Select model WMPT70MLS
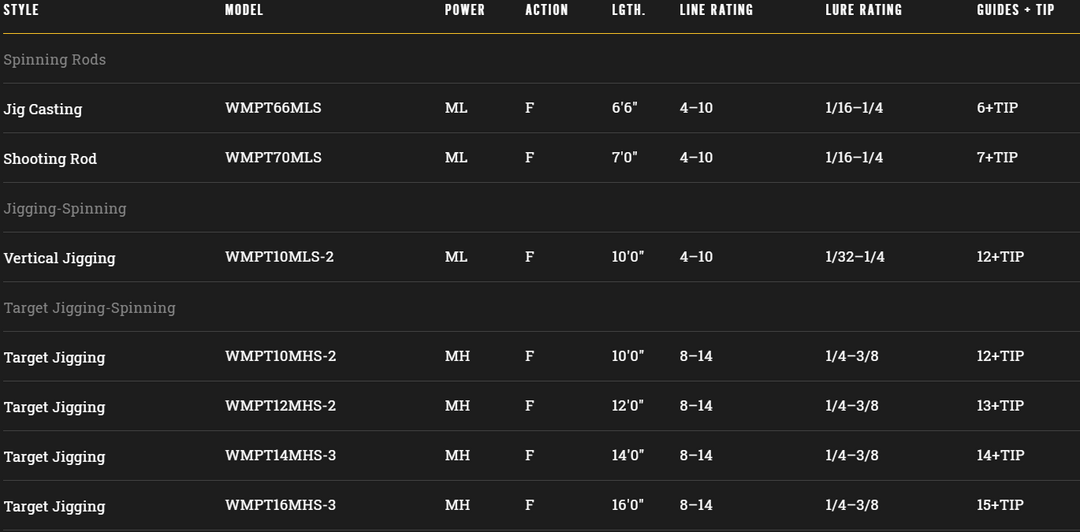Image resolution: width=1080 pixels, height=532 pixels. click(273, 158)
